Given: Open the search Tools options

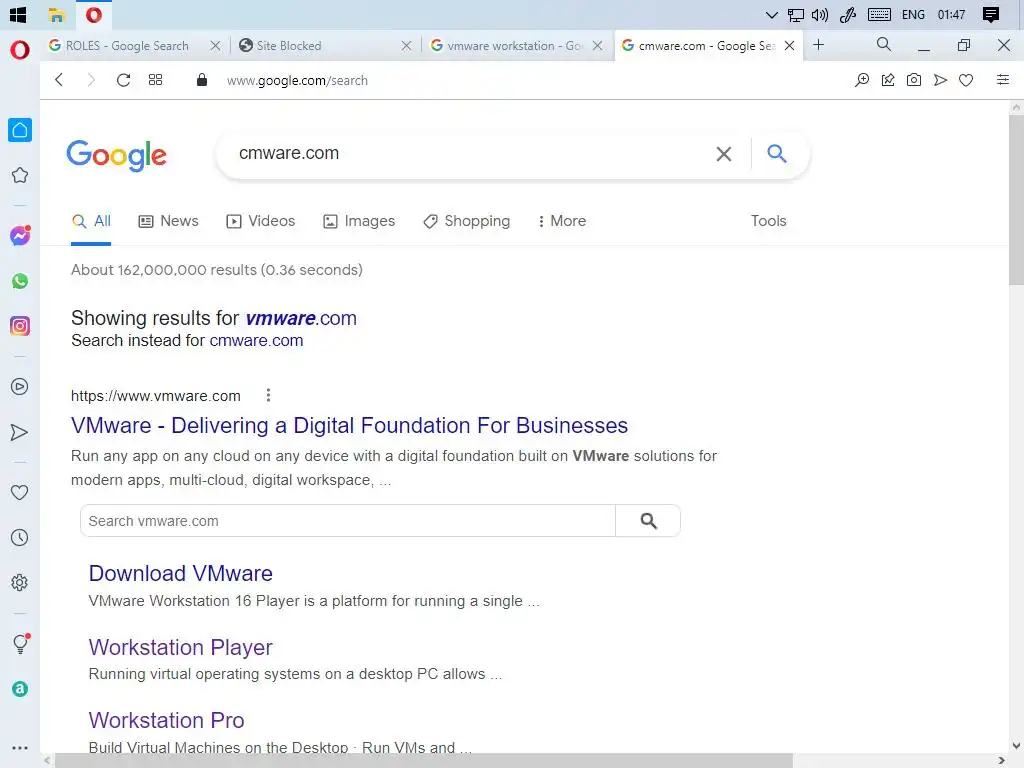Looking at the screenshot, I should (x=769, y=221).
